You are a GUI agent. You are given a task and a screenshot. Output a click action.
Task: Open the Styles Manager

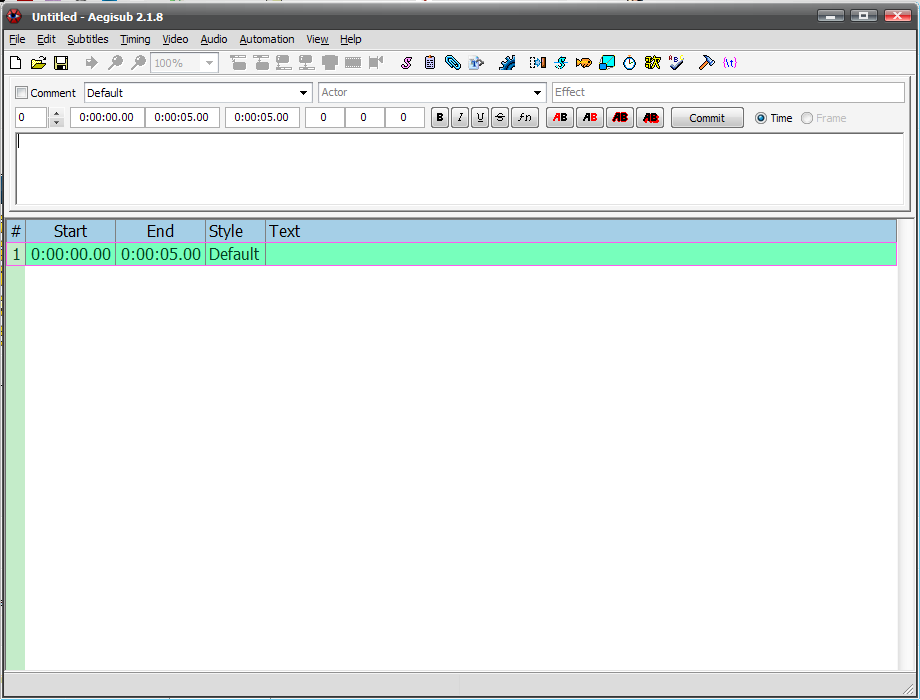point(406,63)
